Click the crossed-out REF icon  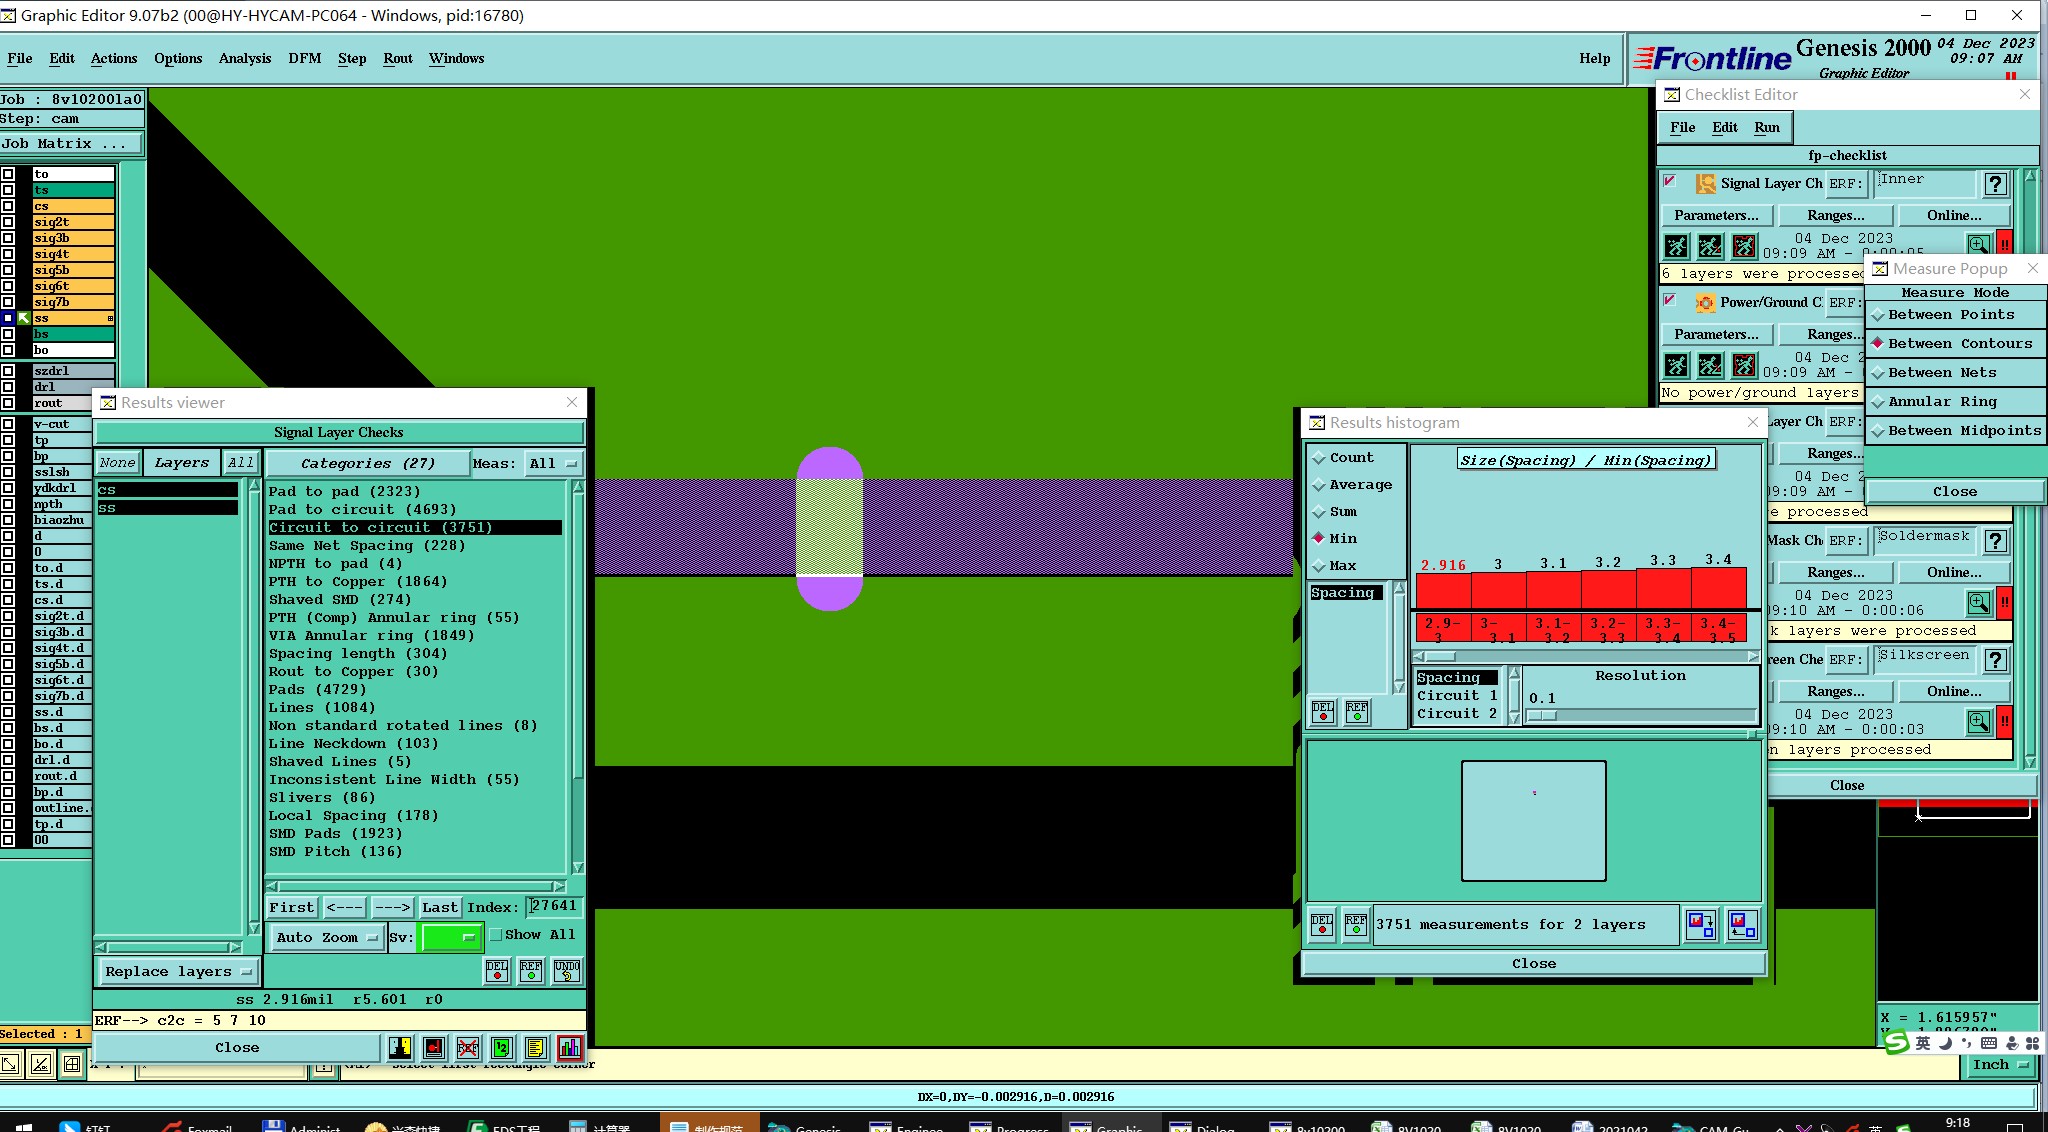click(467, 1047)
